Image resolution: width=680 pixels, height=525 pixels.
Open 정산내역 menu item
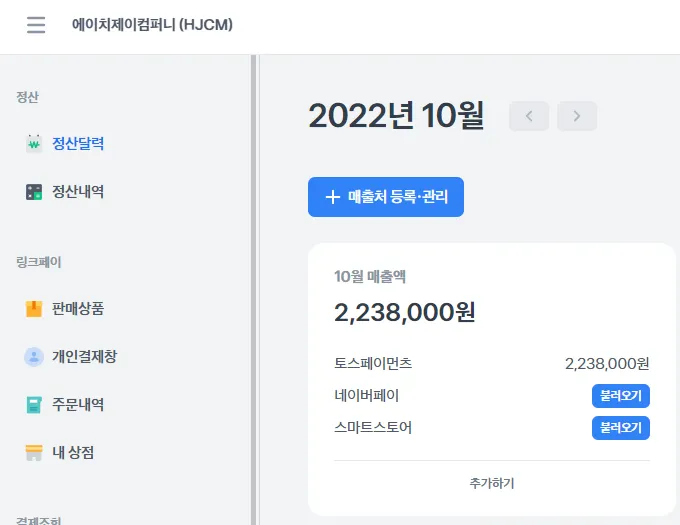[78, 192]
